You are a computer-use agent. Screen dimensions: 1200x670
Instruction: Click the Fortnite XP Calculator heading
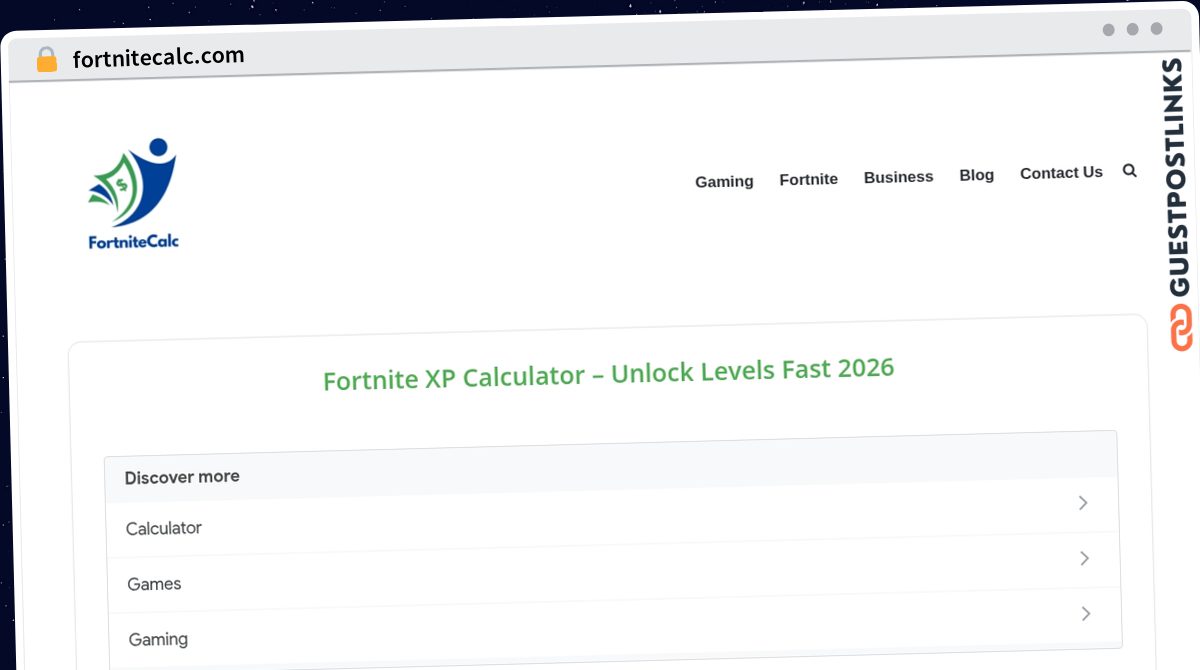click(608, 374)
